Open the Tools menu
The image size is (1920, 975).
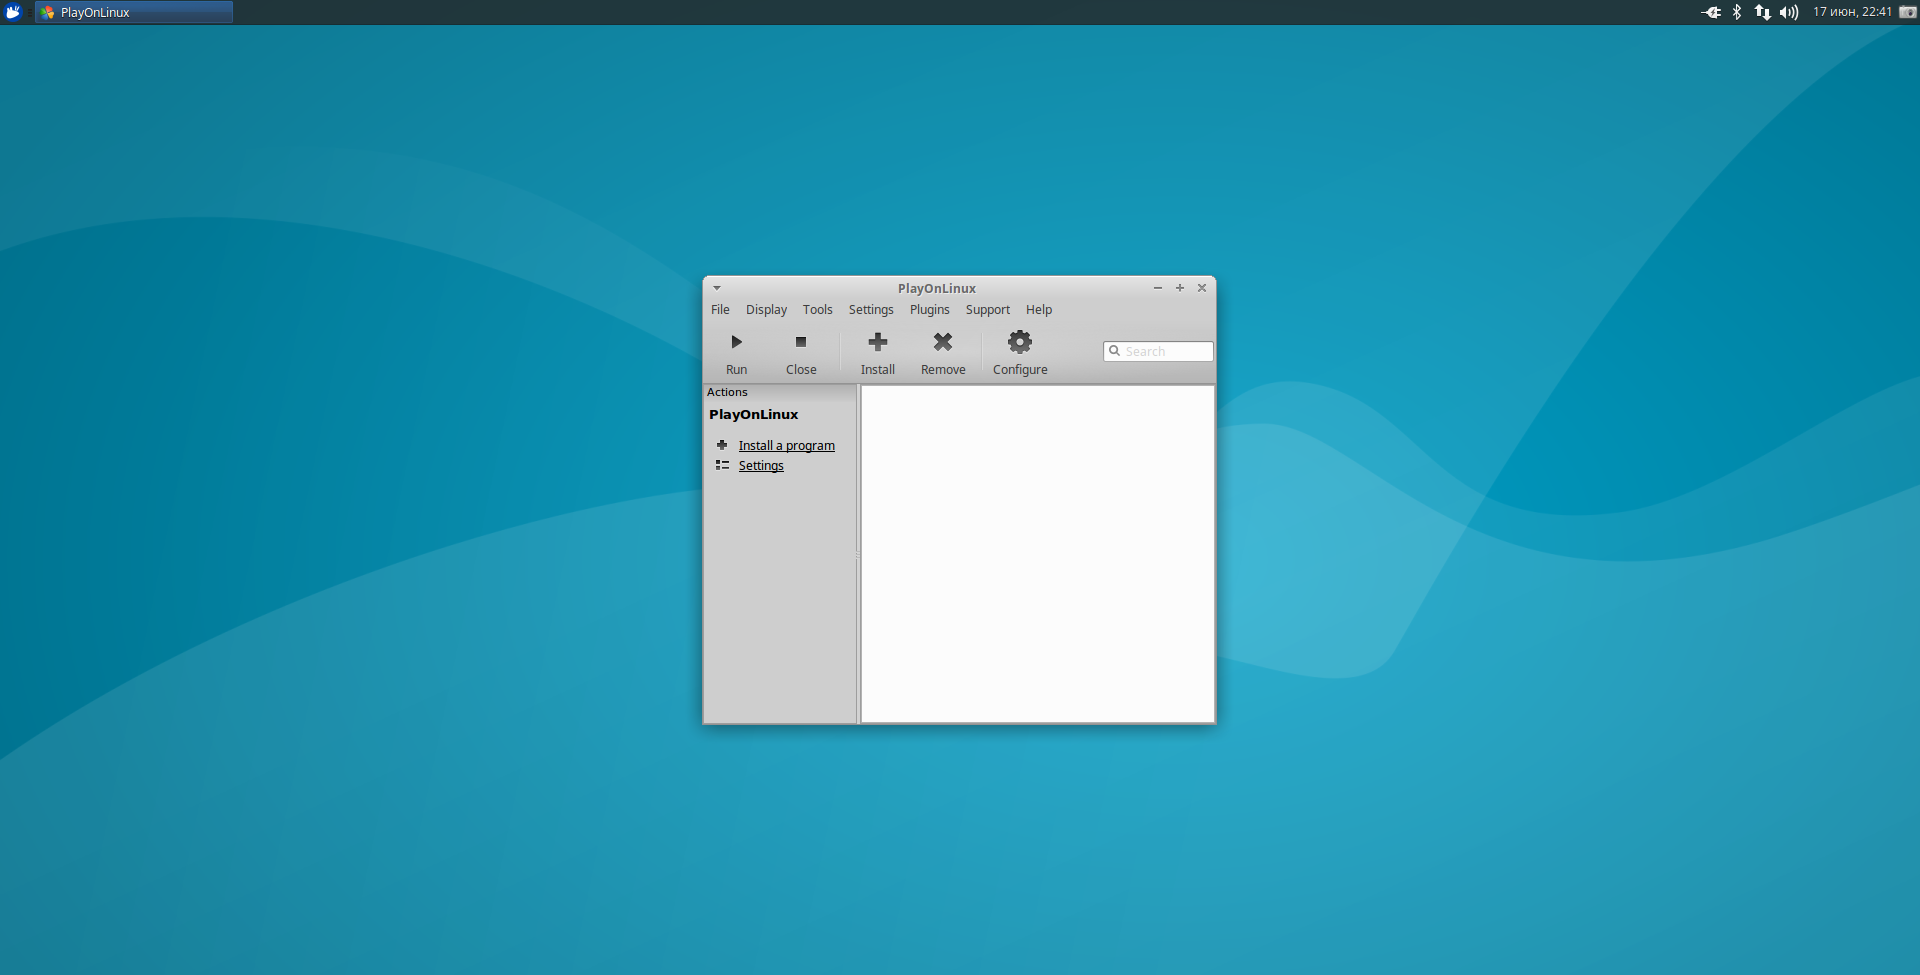pos(817,310)
